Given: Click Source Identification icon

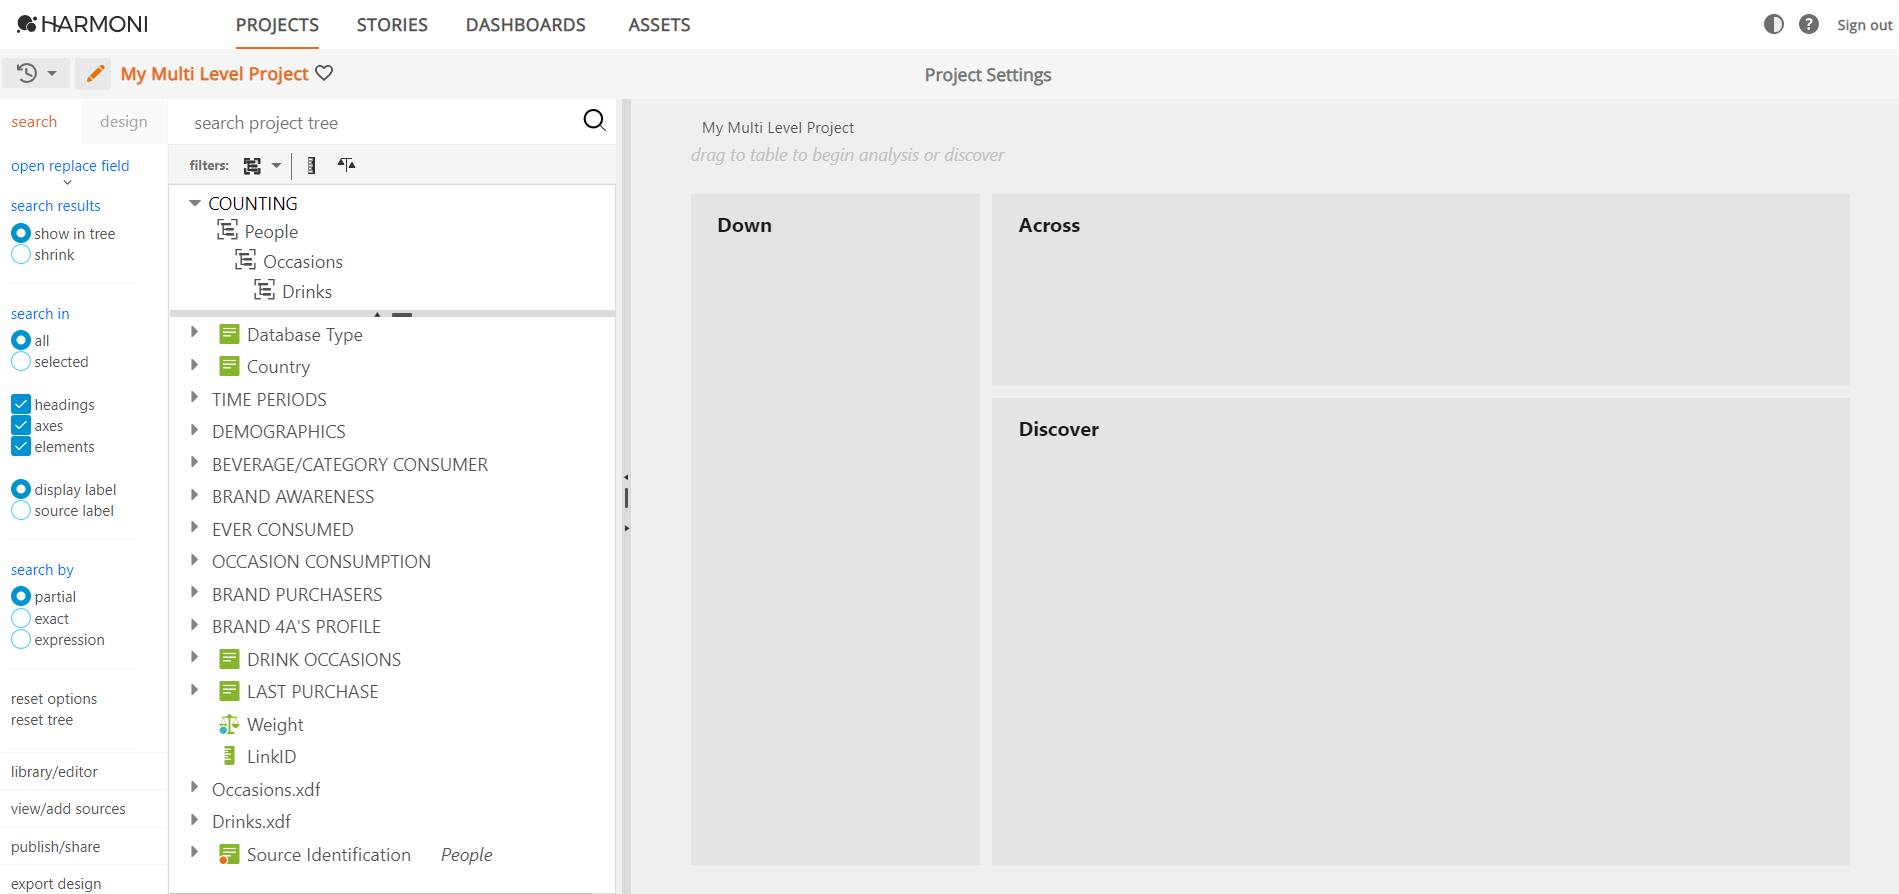Looking at the screenshot, I should [x=229, y=854].
